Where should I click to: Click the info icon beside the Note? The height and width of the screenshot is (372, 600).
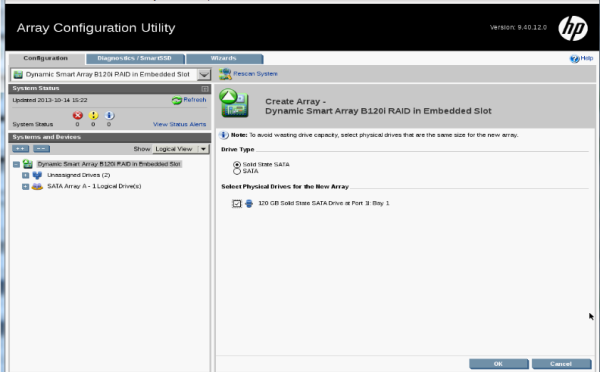click(x=224, y=135)
